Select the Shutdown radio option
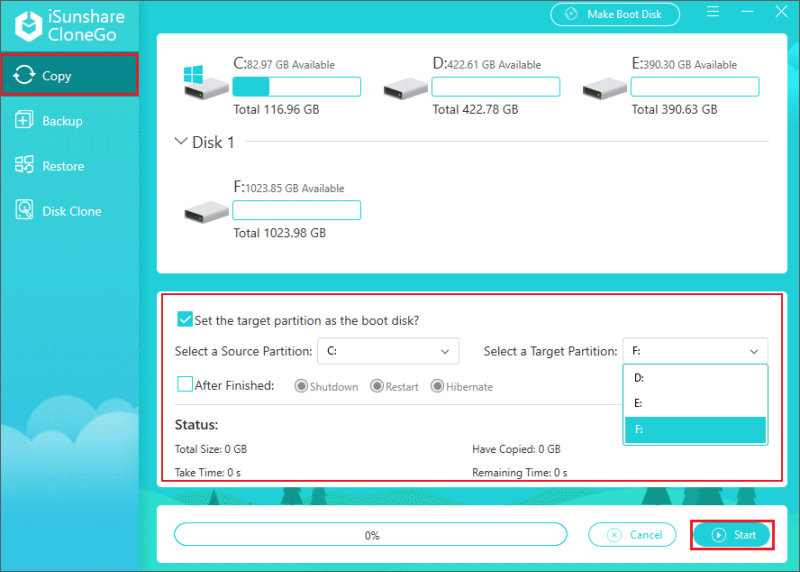Image resolution: width=800 pixels, height=572 pixels. point(301,386)
